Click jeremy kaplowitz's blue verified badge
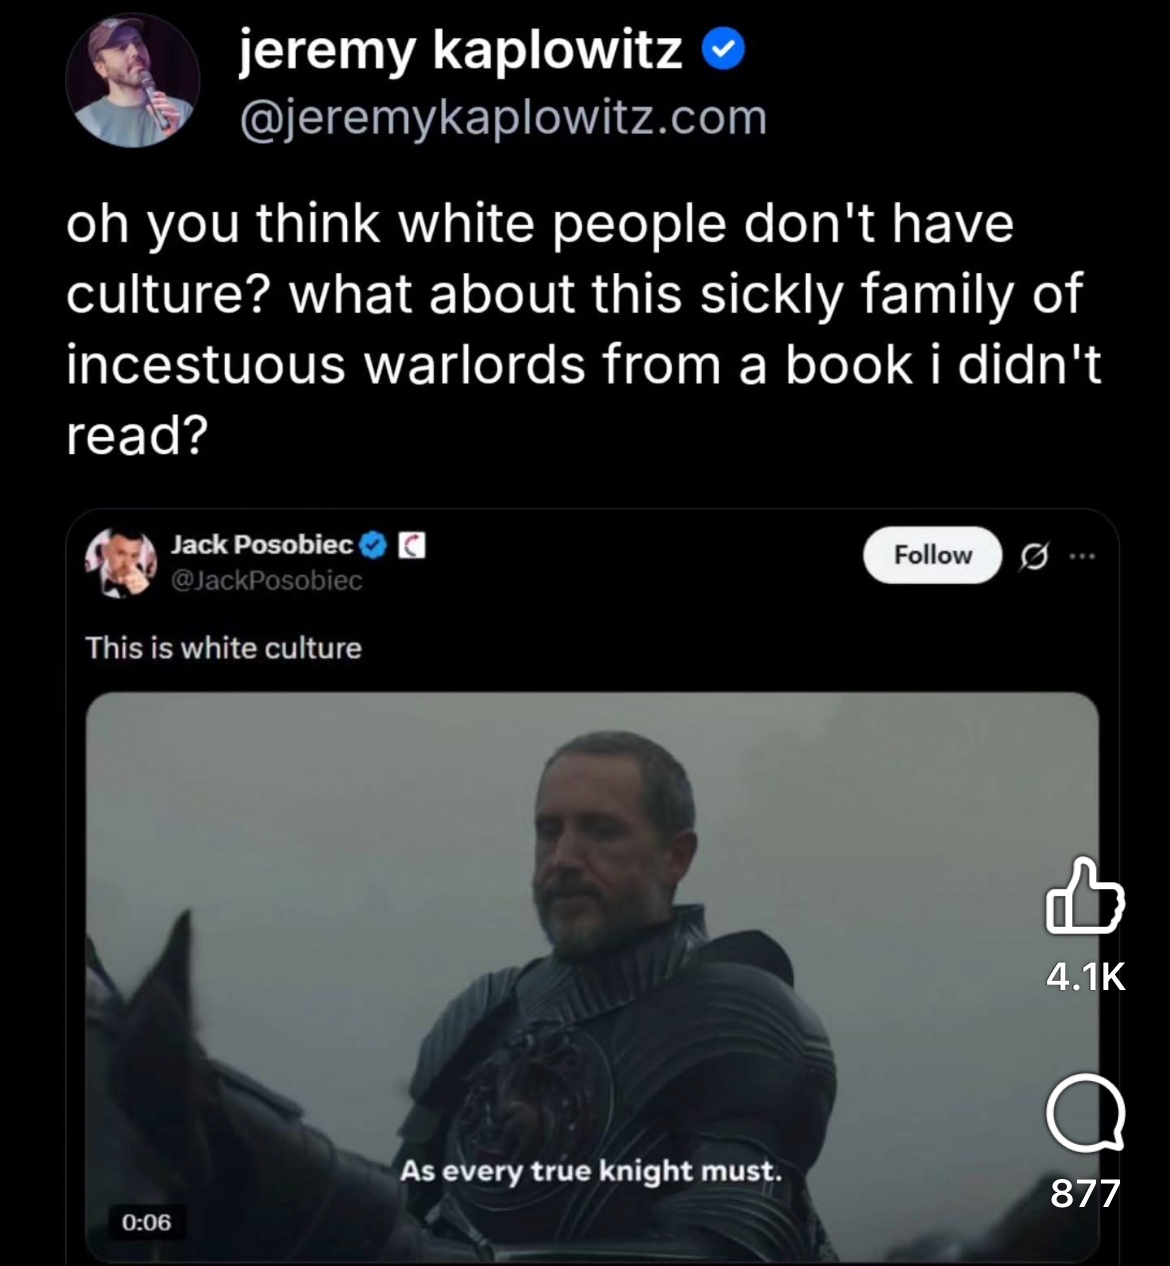Image resolution: width=1170 pixels, height=1266 pixels. coord(723,50)
